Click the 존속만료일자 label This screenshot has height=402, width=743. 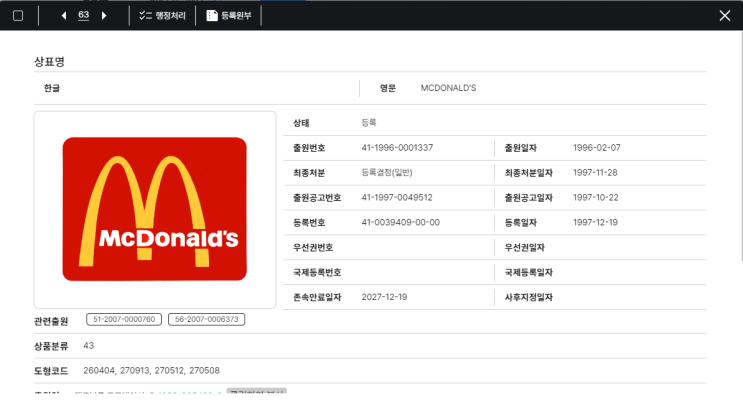(317, 297)
